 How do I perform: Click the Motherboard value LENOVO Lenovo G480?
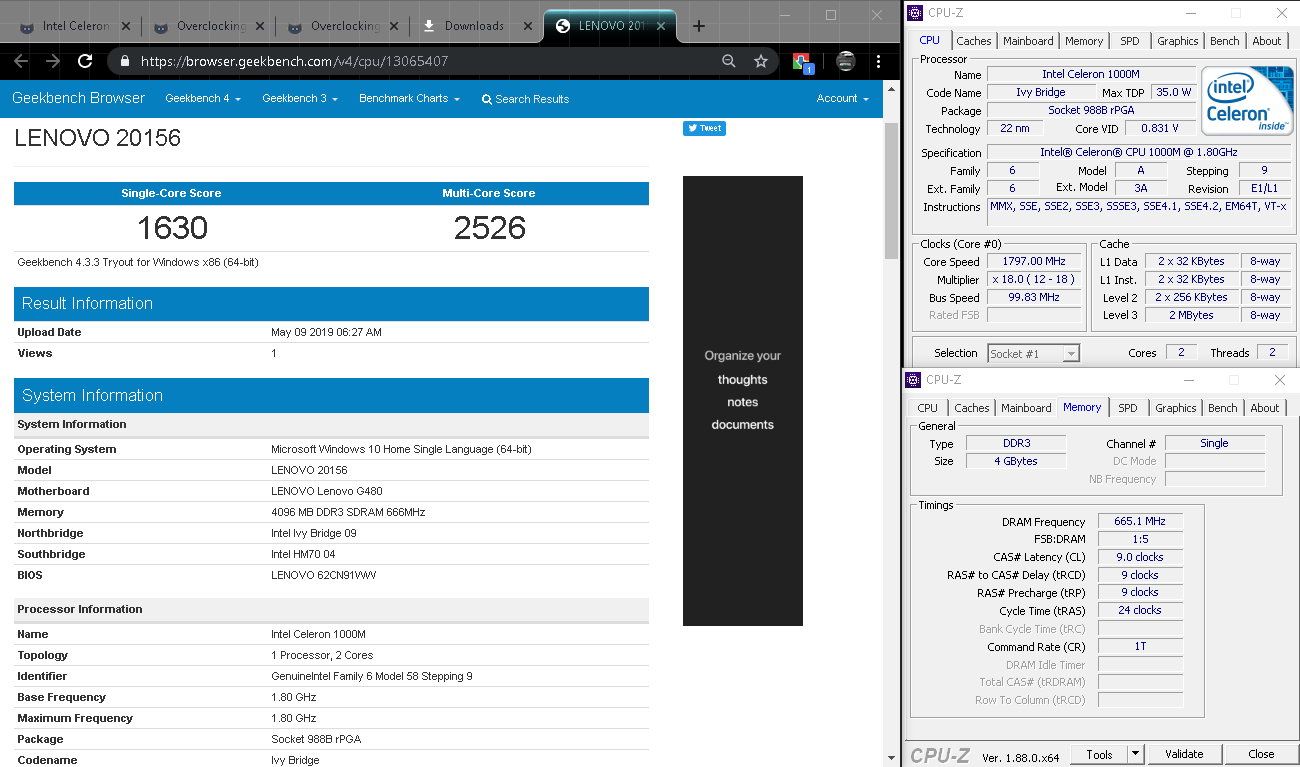tap(326, 491)
